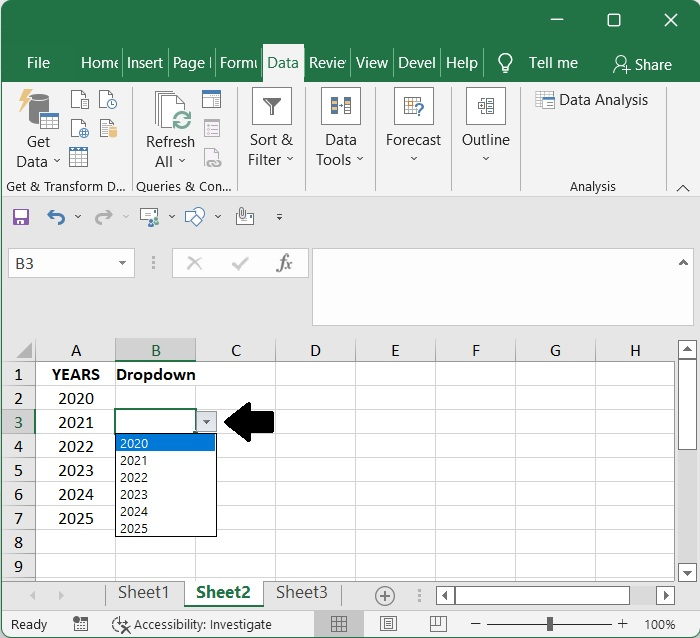Click the Save icon in quick access toolbar

21,217
